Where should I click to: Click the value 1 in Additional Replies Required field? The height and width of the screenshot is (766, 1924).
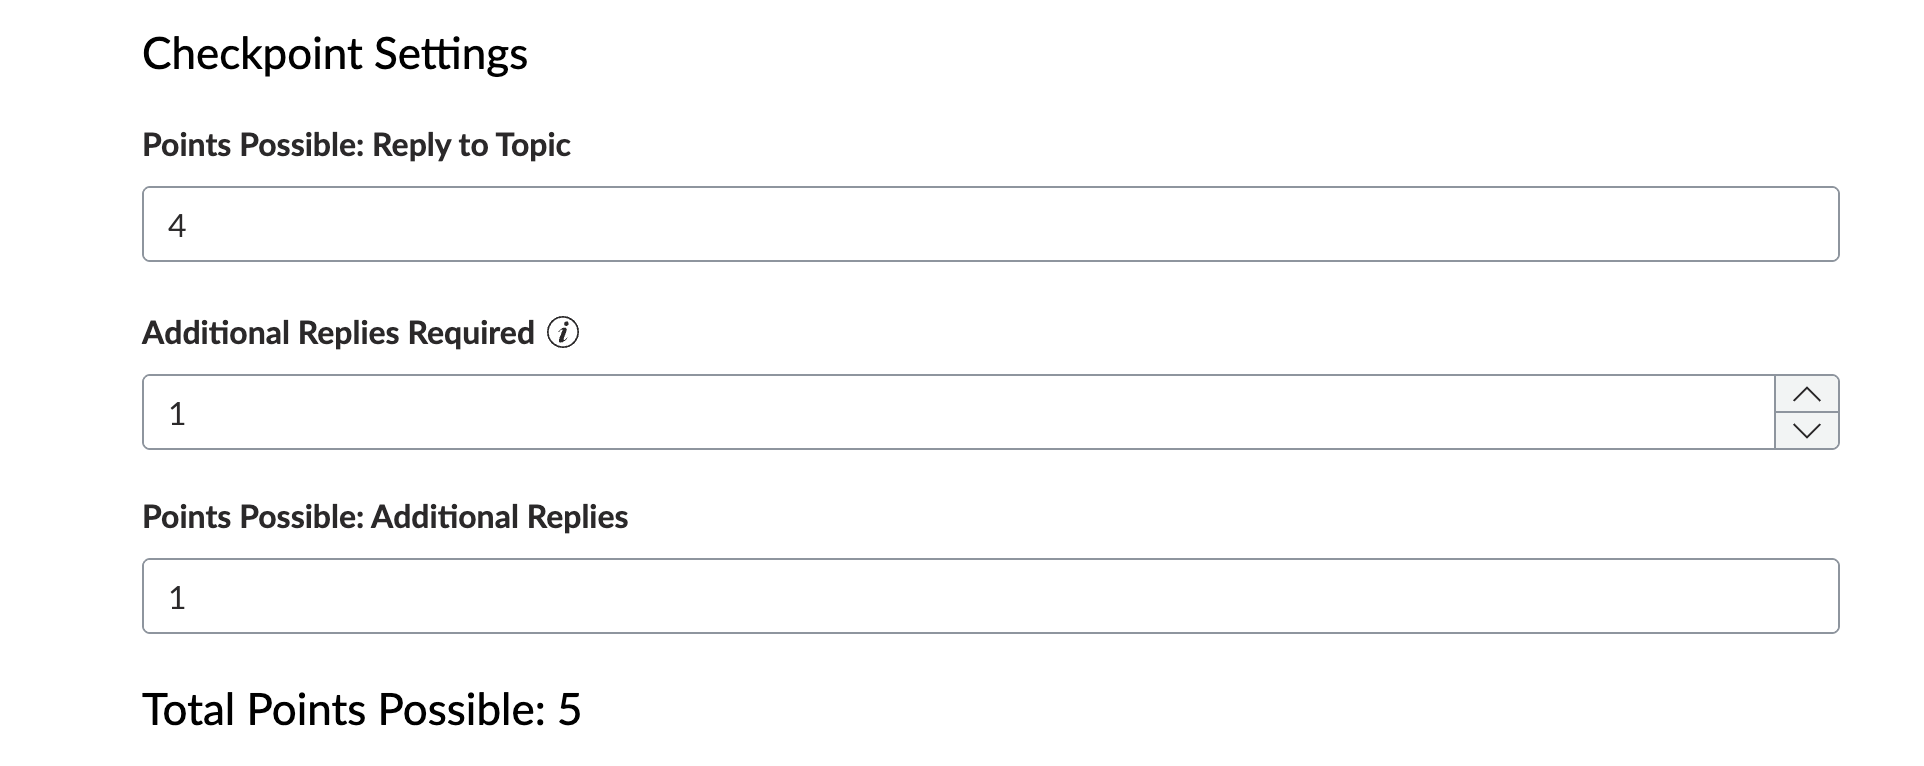click(177, 414)
